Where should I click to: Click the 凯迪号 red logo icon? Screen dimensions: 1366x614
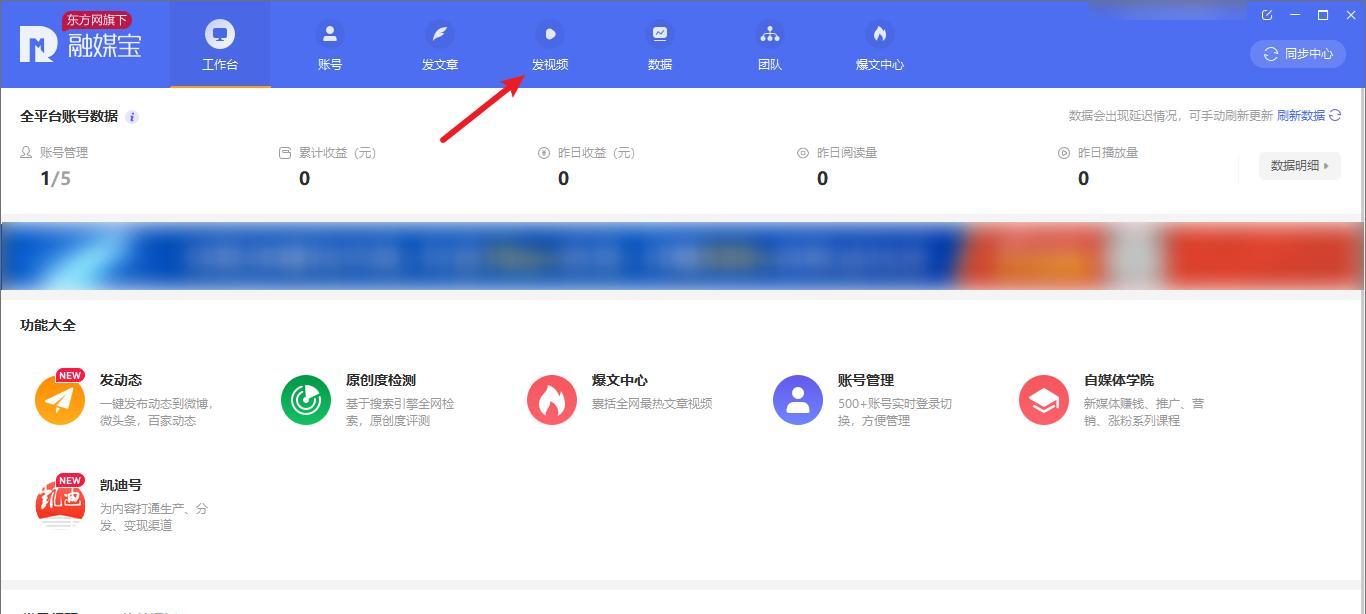tap(60, 502)
